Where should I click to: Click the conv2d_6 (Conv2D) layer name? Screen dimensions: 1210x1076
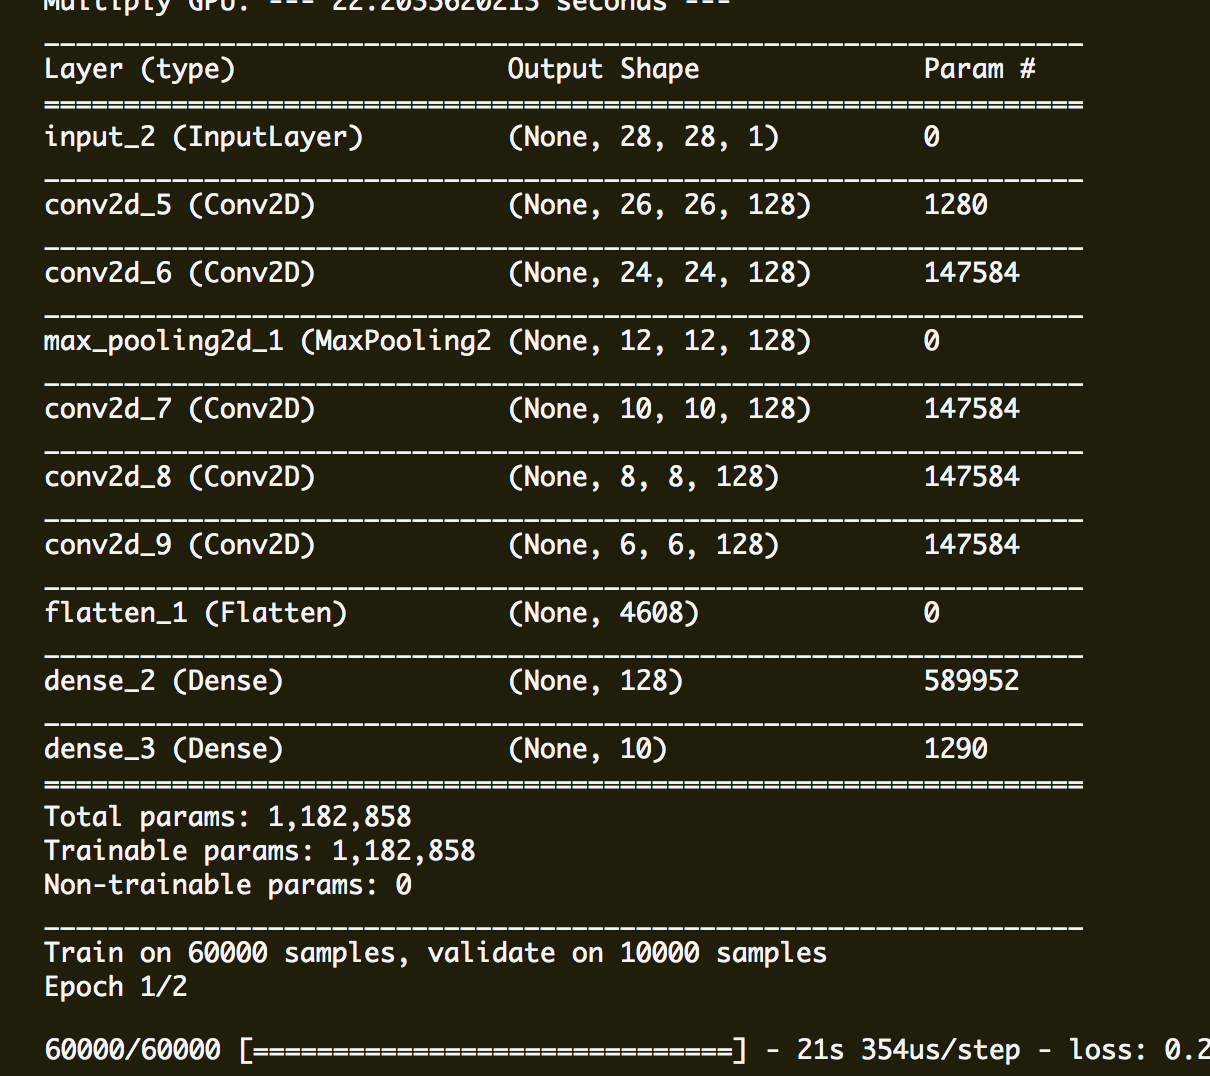180,273
